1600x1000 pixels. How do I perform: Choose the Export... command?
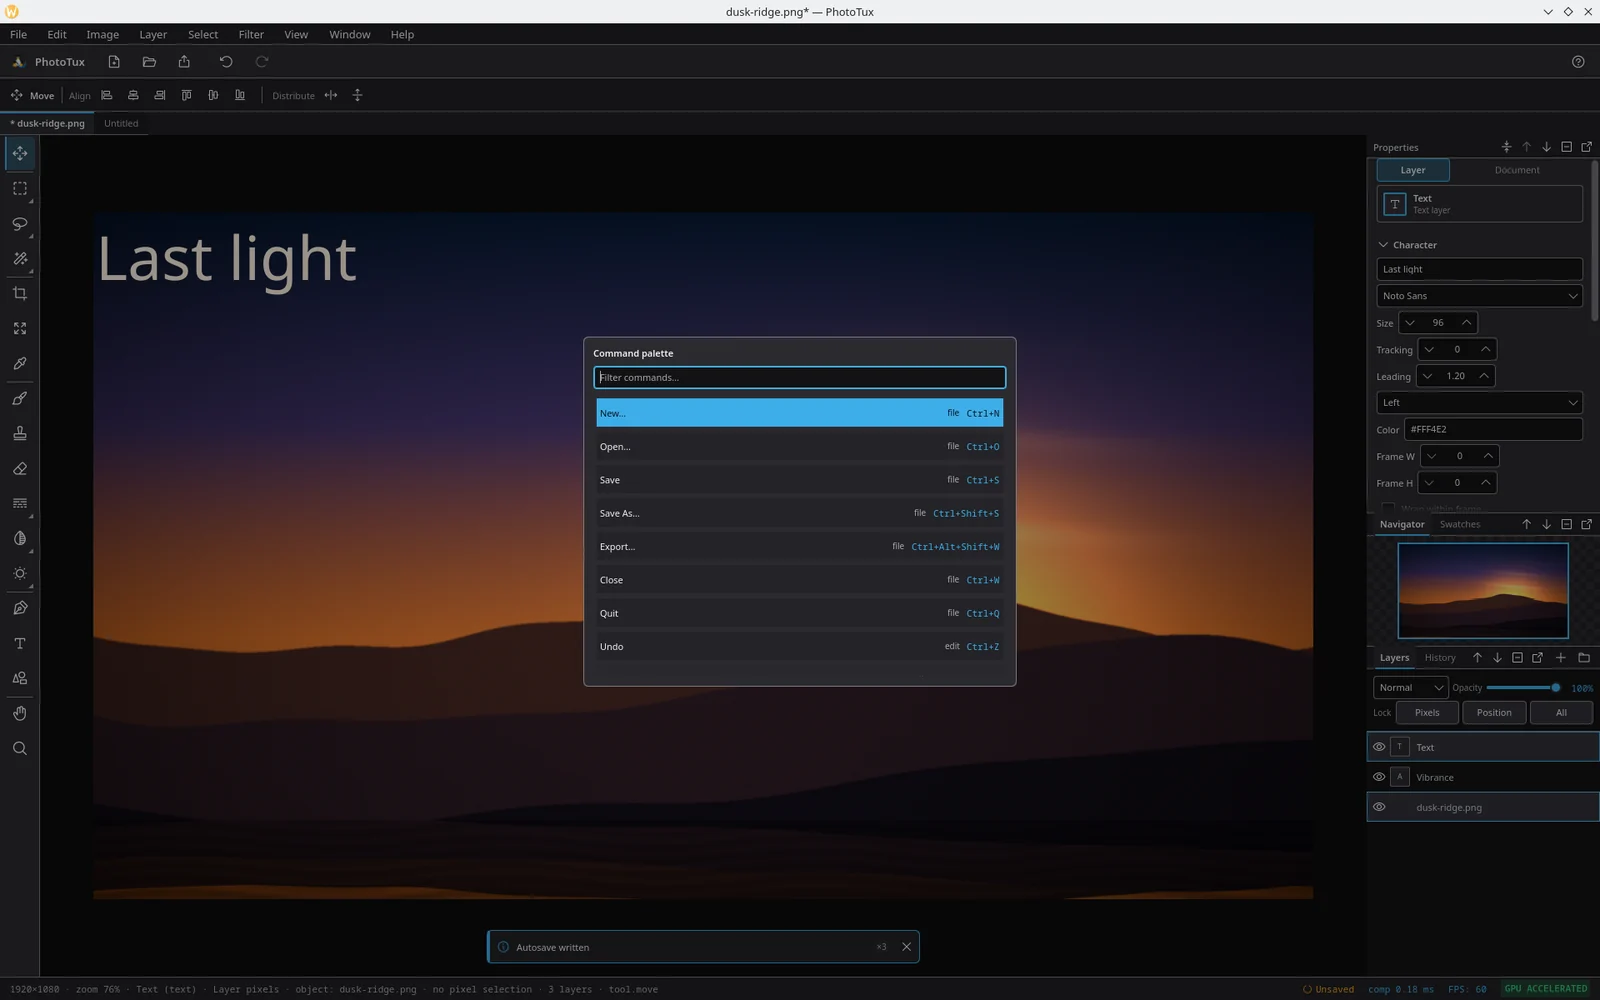click(x=800, y=547)
